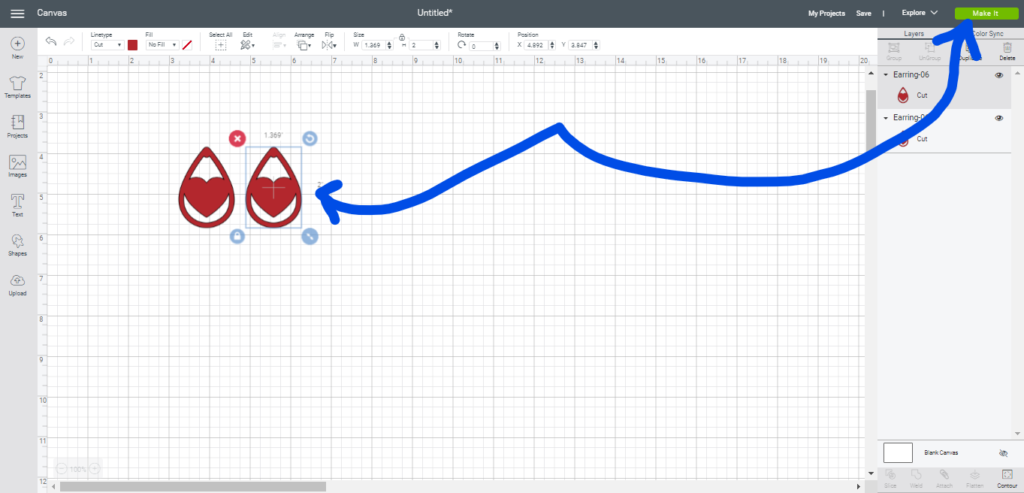1024x493 pixels.
Task: Open the Fill dropdown
Action: point(161,45)
